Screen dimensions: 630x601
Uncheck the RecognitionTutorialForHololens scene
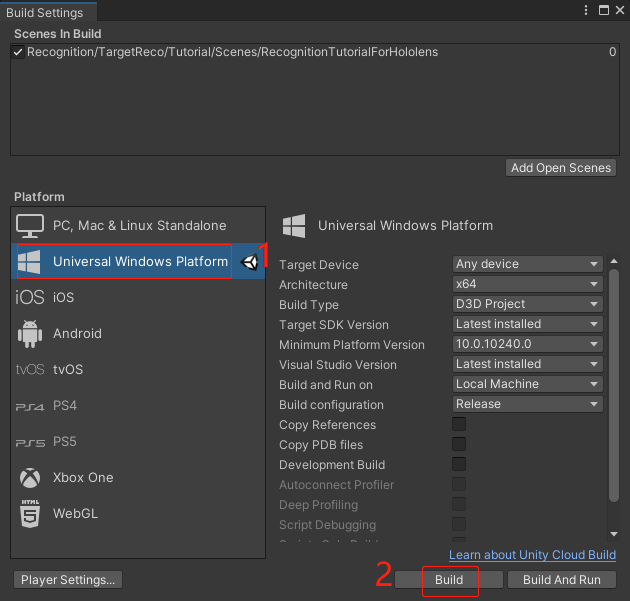(18, 52)
